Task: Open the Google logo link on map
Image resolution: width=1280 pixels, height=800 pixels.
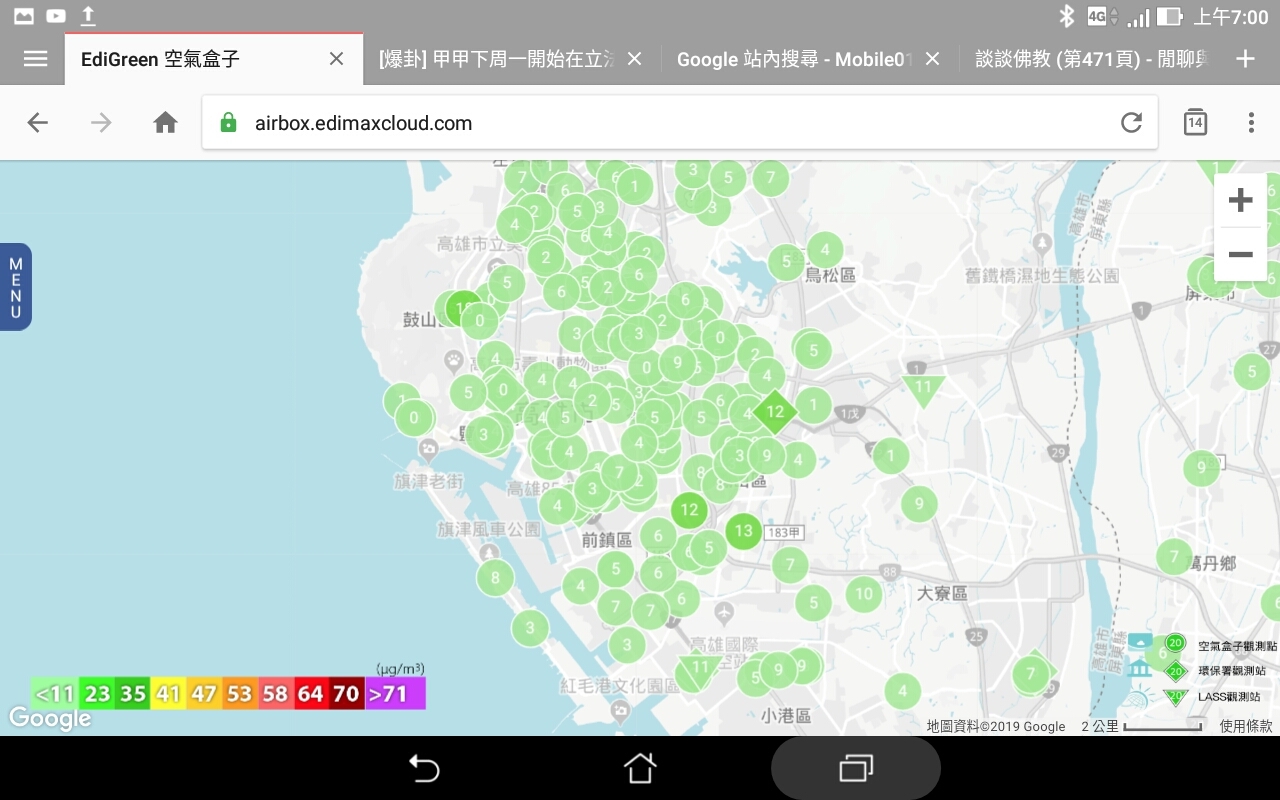Action: pyautogui.click(x=50, y=718)
